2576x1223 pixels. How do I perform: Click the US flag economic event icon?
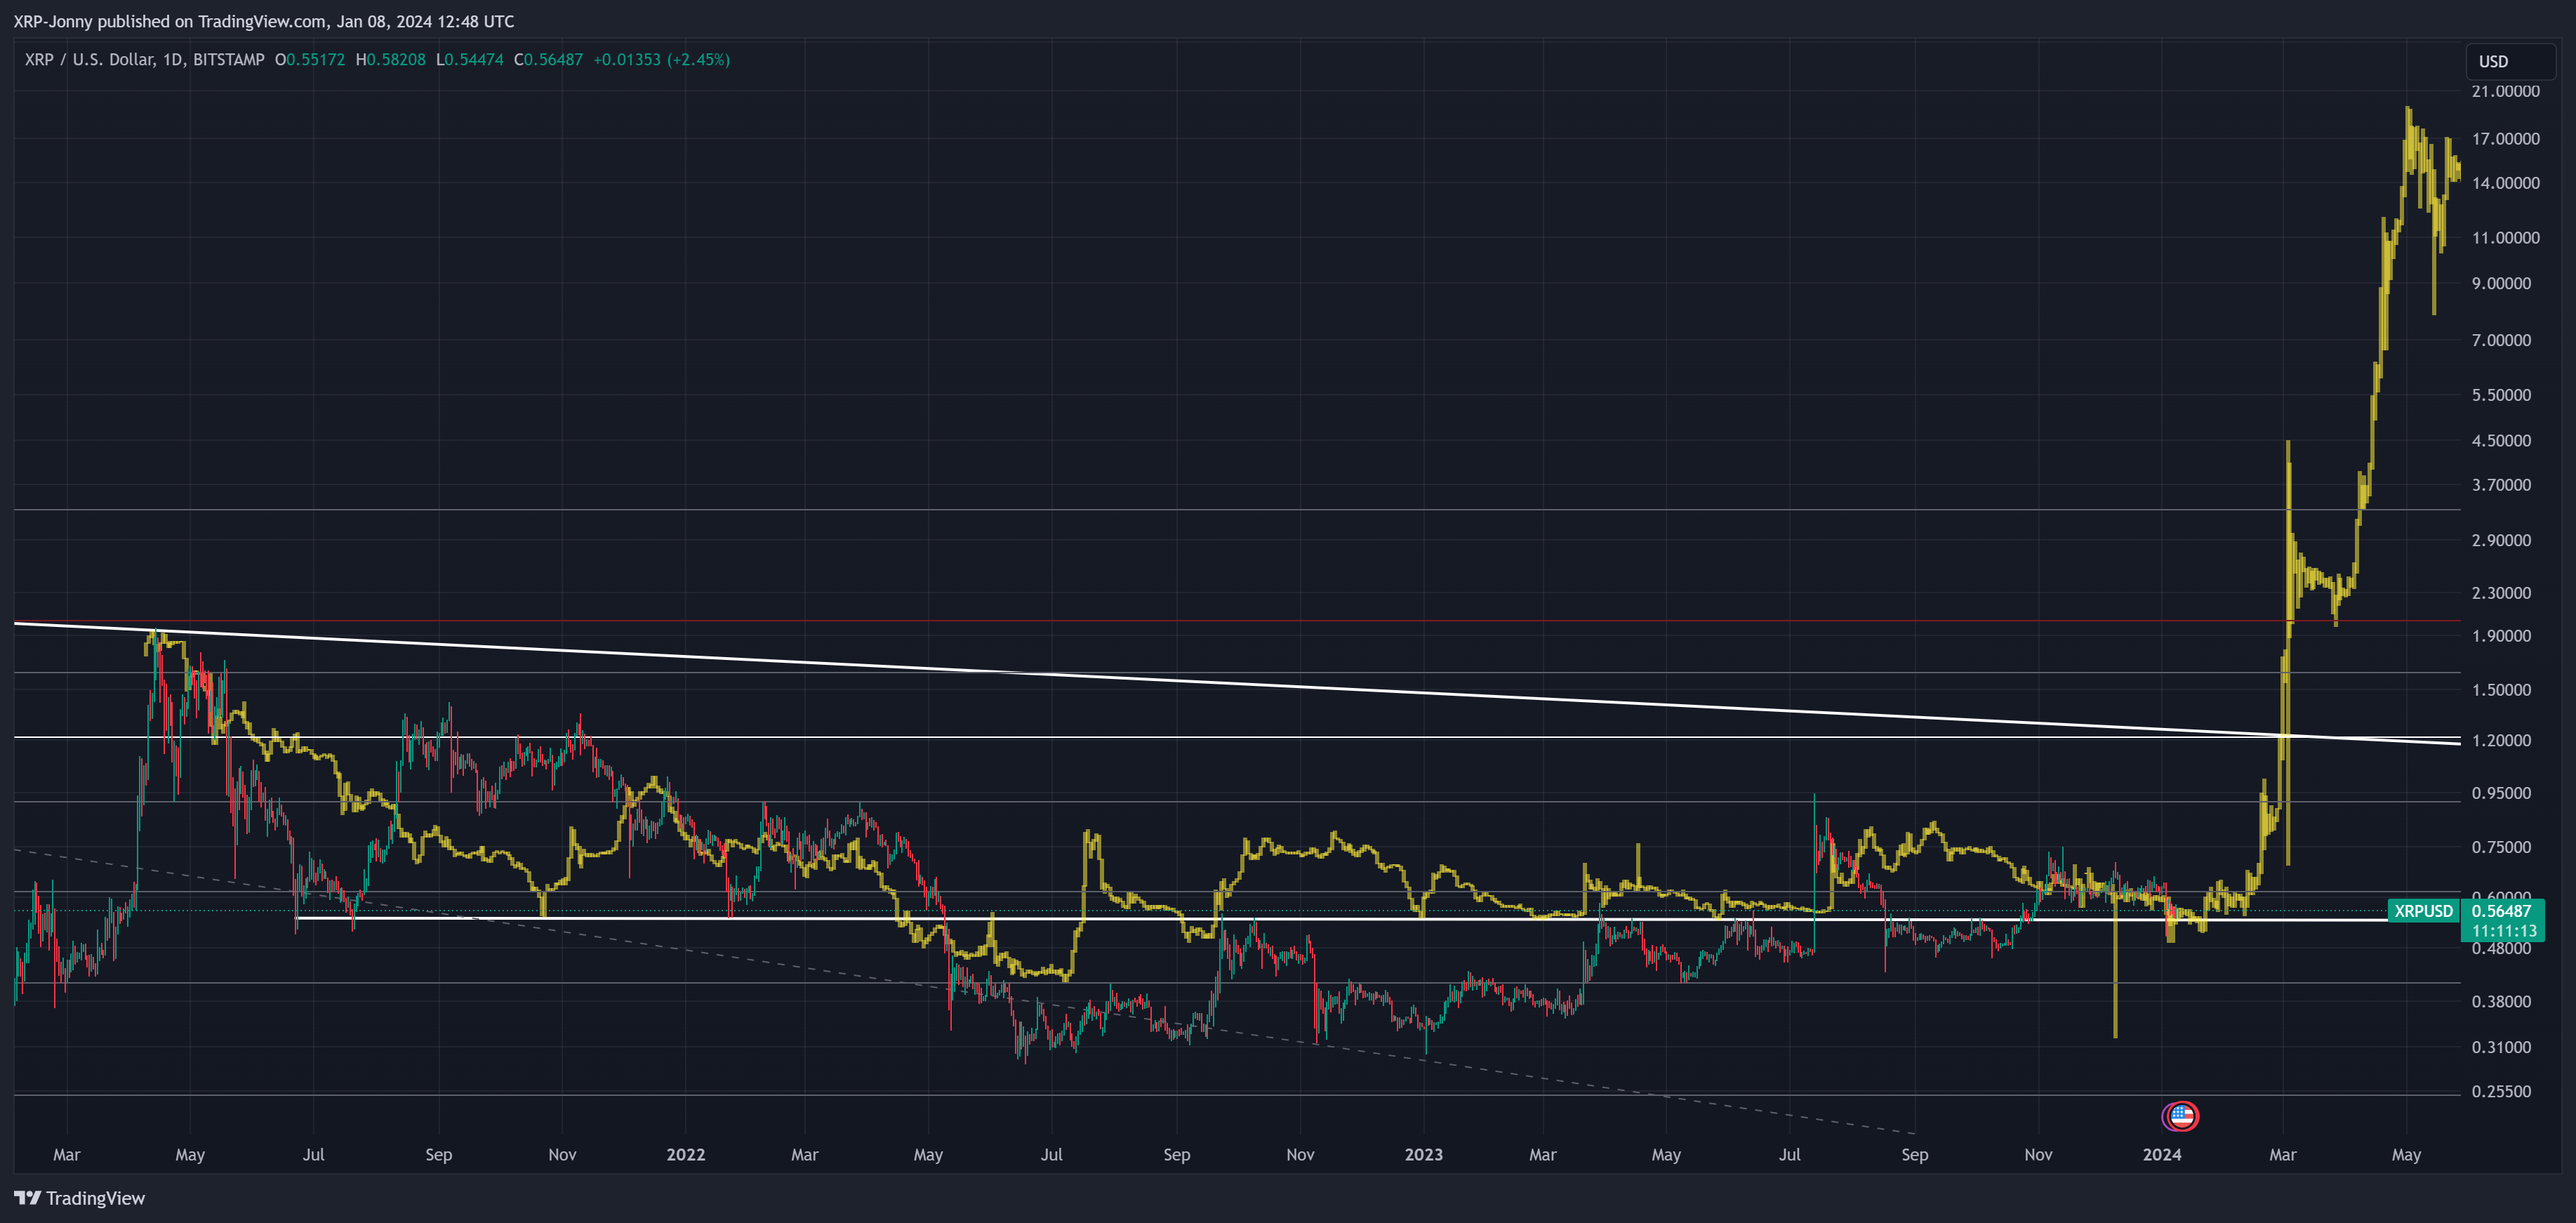coord(2181,1116)
